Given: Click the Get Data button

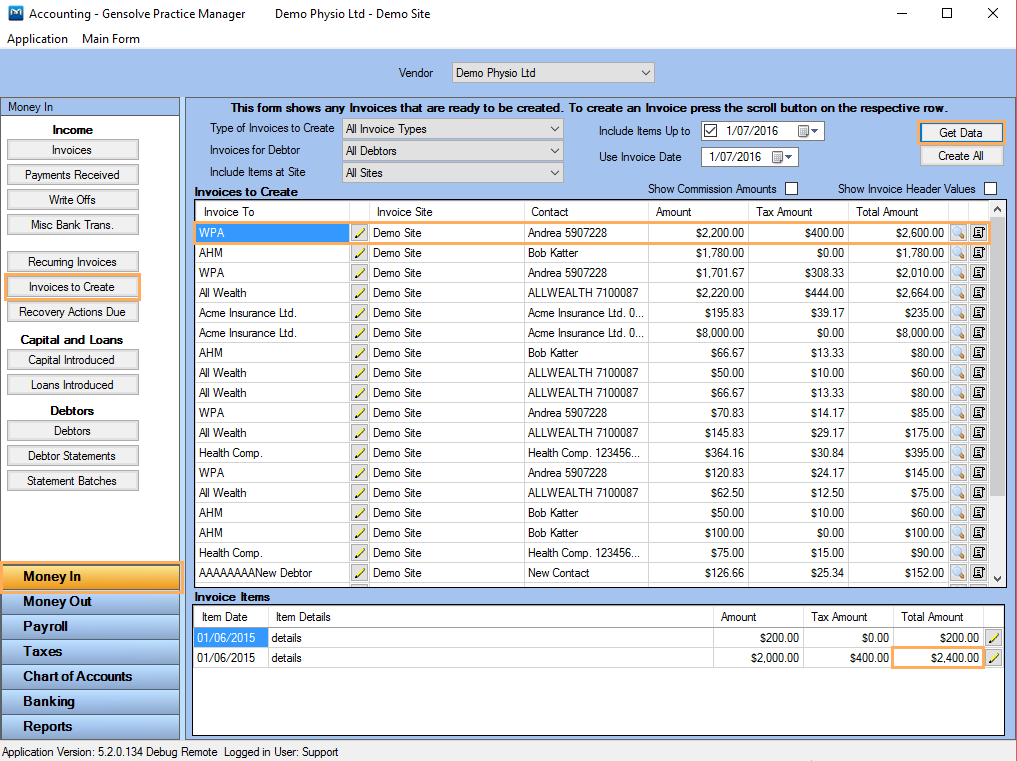Looking at the screenshot, I should point(961,132).
